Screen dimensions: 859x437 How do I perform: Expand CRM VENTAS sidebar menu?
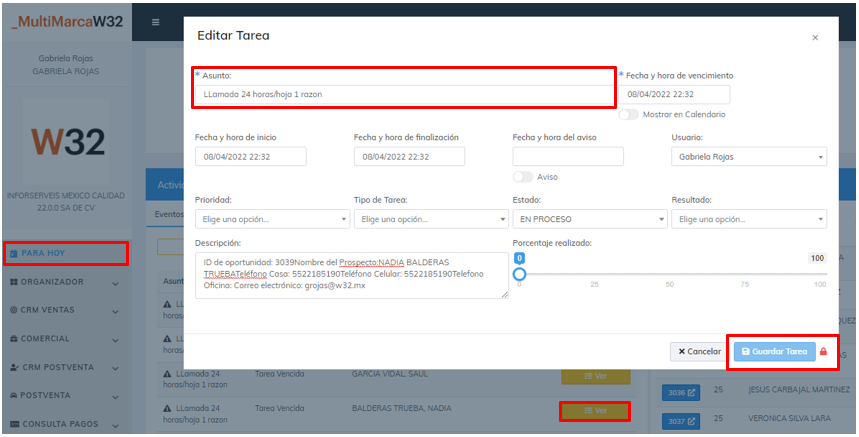[65, 310]
